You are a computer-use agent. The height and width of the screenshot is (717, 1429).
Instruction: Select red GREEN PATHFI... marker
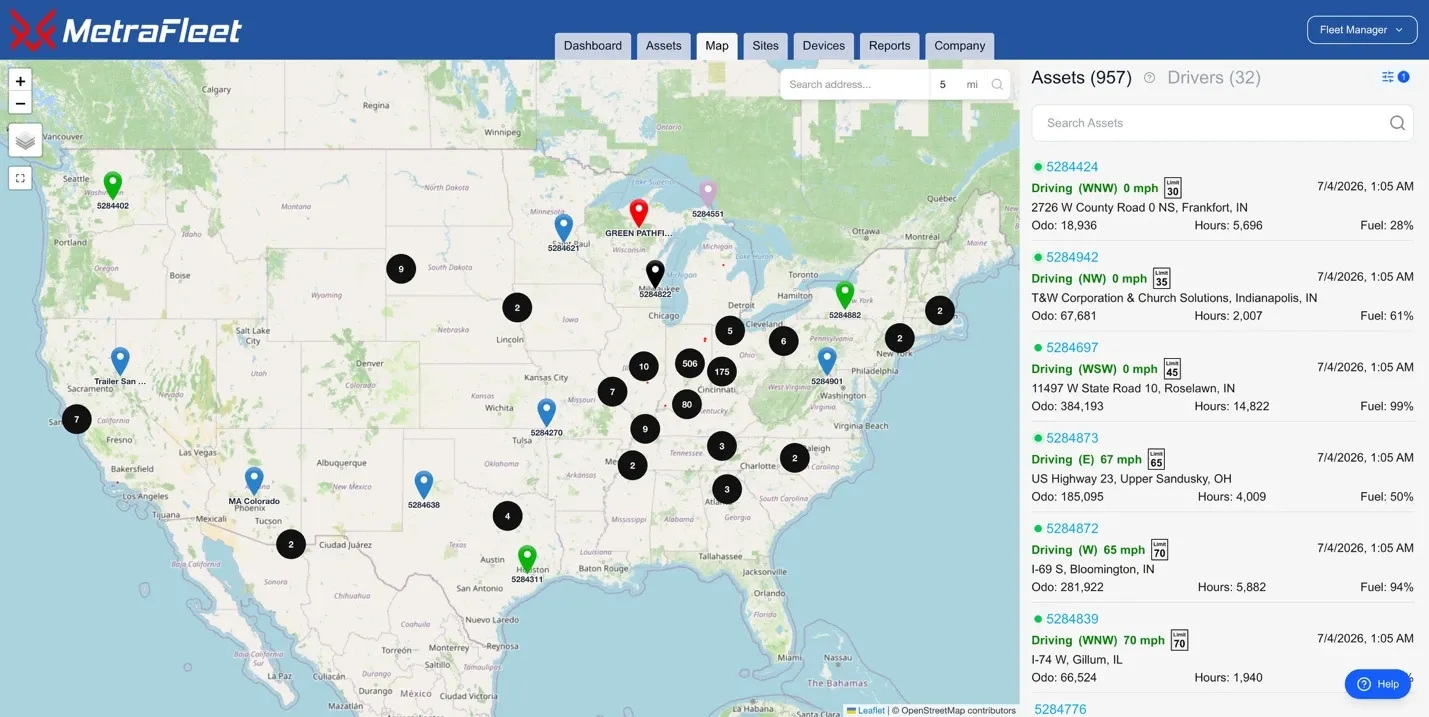(638, 213)
